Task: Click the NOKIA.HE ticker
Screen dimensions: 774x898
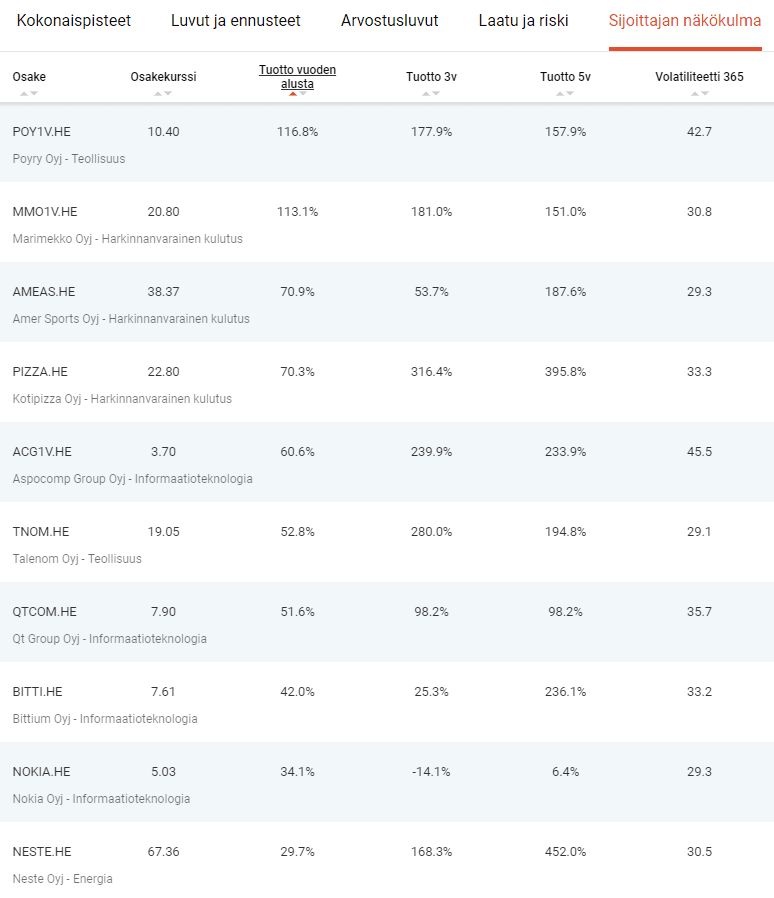Action: [x=41, y=771]
